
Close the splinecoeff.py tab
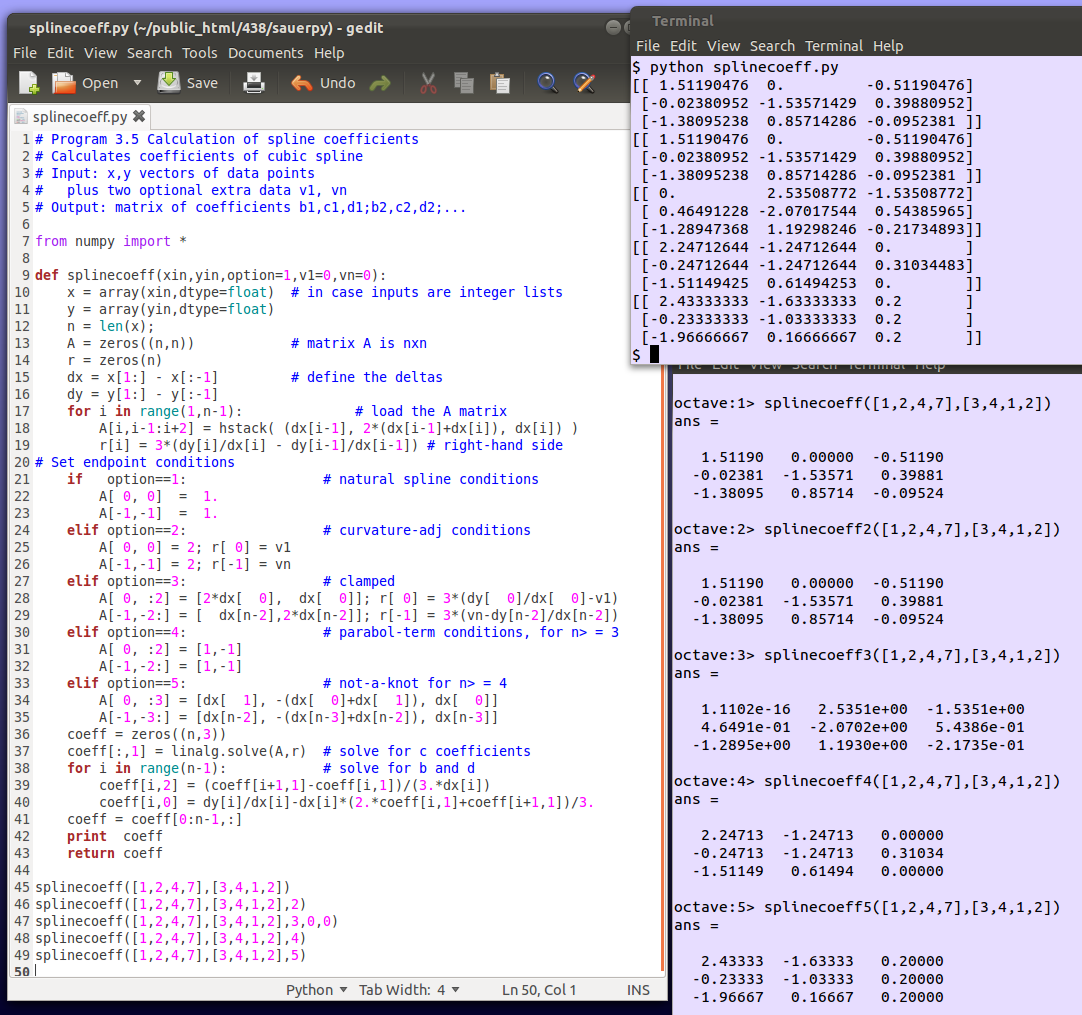click(x=139, y=116)
